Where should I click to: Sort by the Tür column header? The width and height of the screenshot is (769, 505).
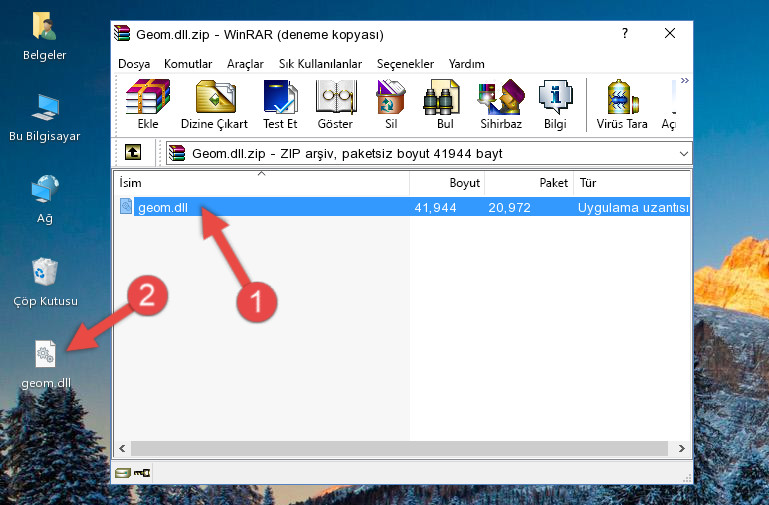tap(632, 183)
